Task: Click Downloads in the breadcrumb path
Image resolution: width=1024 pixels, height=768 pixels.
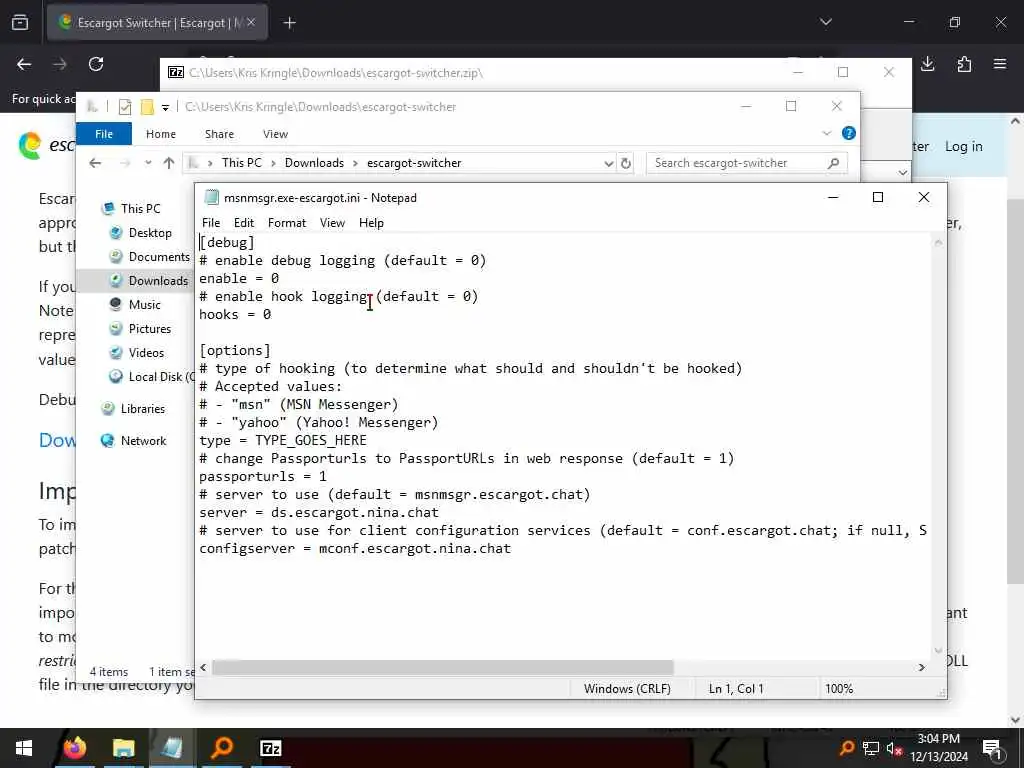Action: point(314,163)
